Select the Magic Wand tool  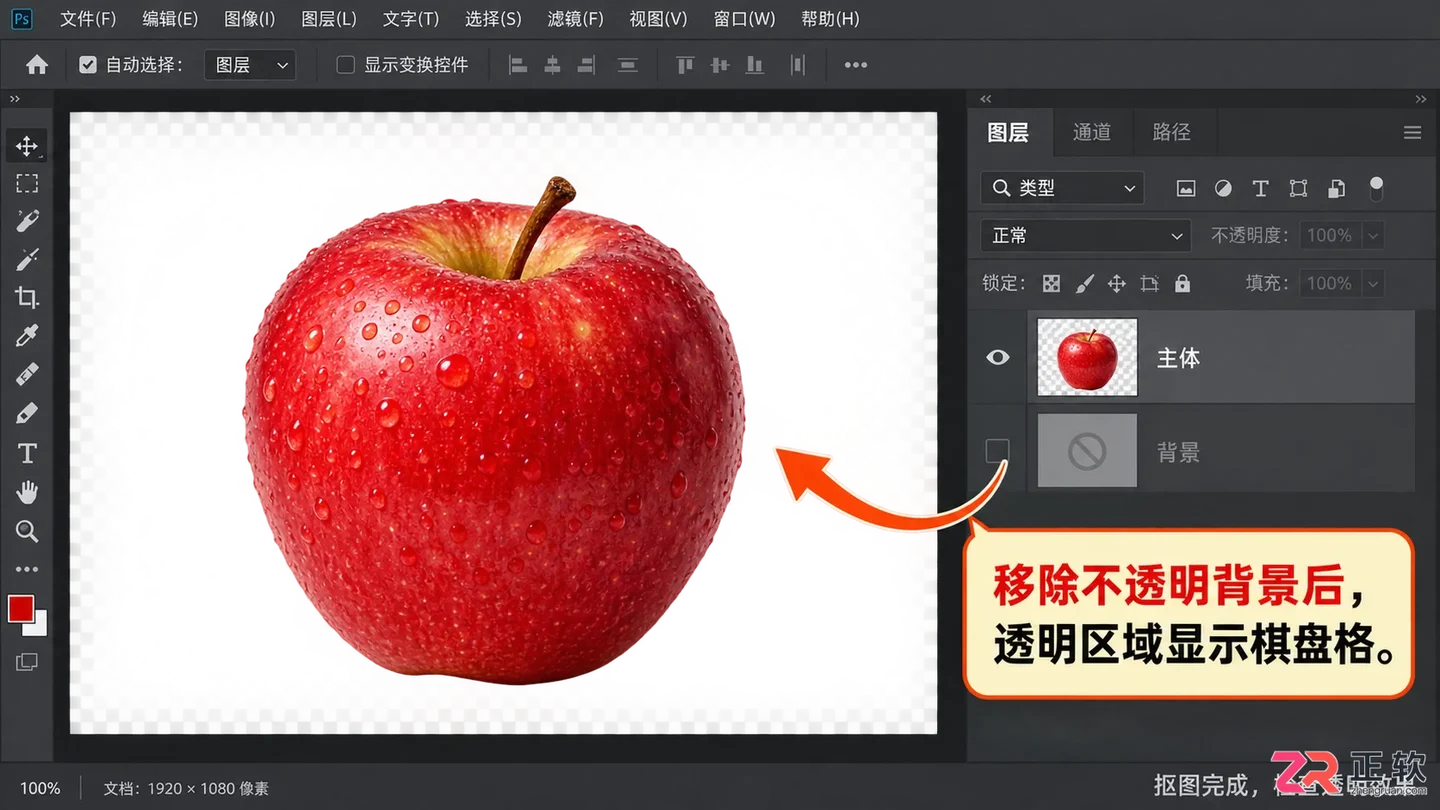point(27,259)
